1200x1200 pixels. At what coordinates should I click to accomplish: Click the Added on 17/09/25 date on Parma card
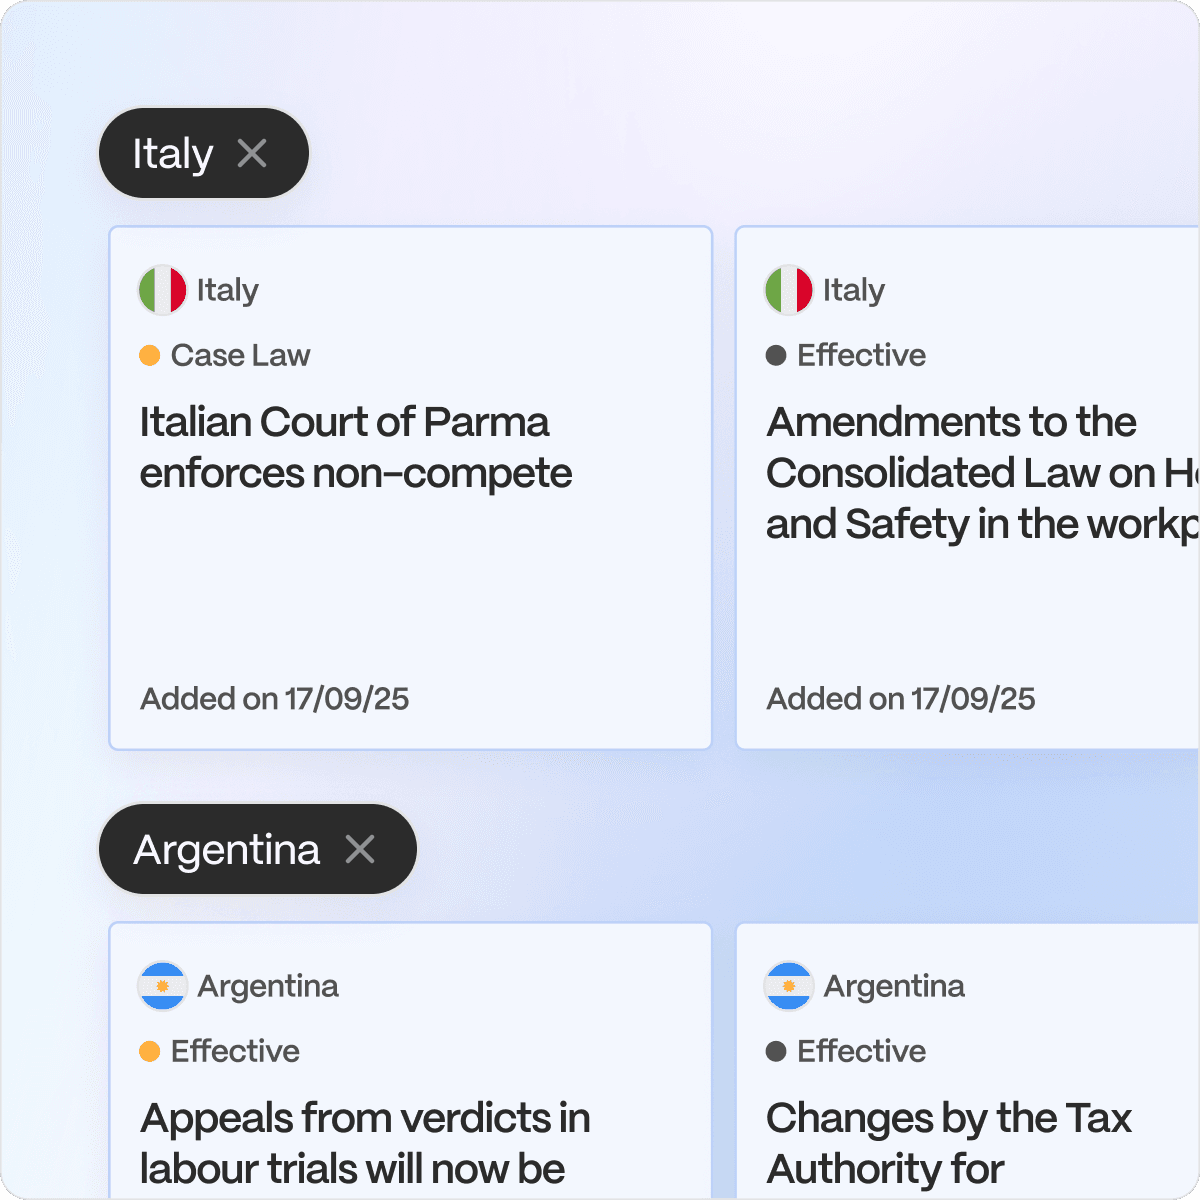coord(275,698)
